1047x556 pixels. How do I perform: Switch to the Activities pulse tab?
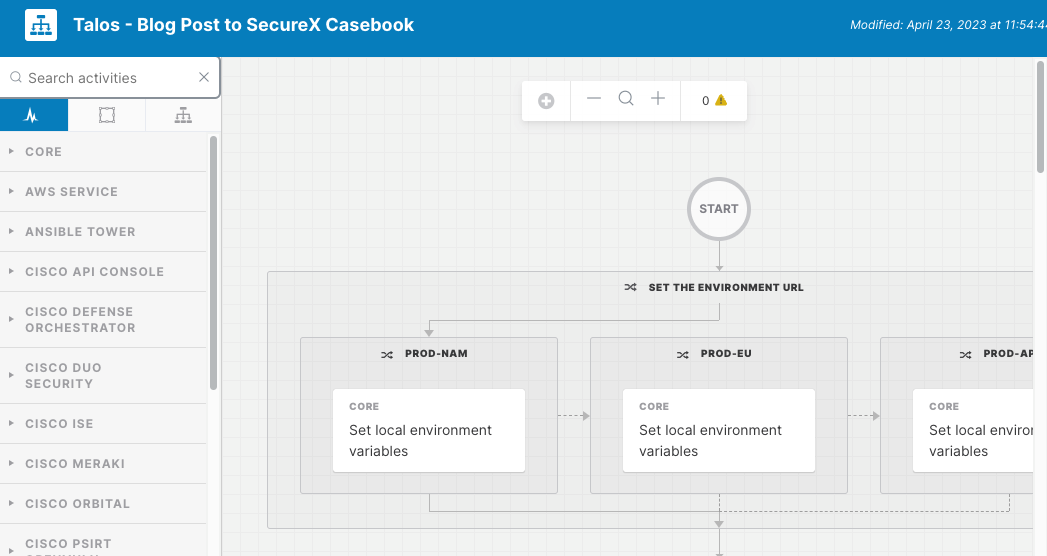click(34, 115)
